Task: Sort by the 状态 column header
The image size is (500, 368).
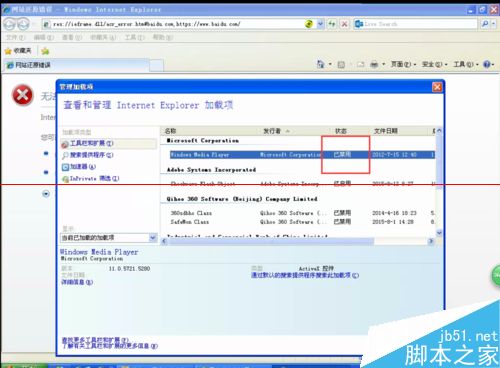Action: tap(341, 131)
